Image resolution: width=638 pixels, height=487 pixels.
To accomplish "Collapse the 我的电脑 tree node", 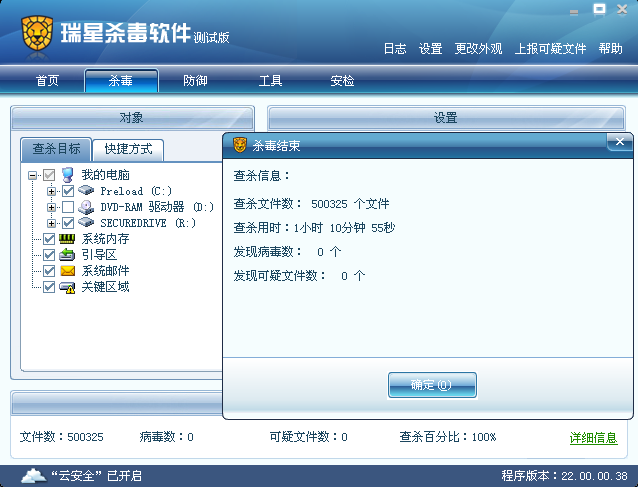I will [x=32, y=175].
